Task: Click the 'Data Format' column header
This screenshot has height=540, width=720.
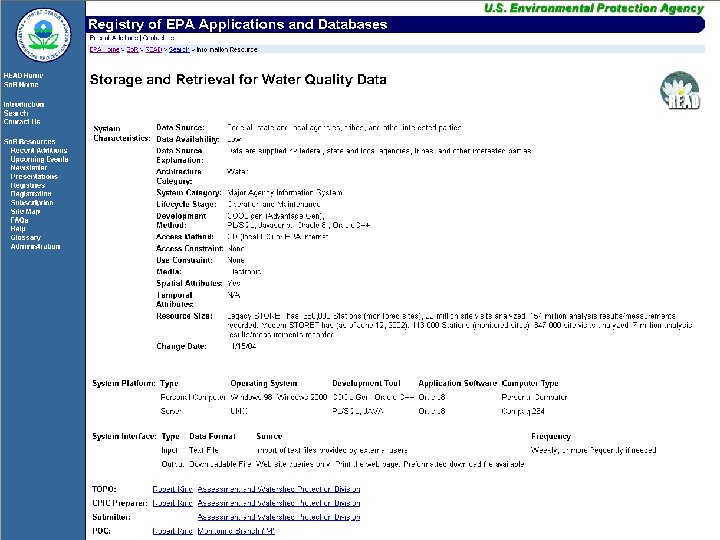Action: click(213, 436)
